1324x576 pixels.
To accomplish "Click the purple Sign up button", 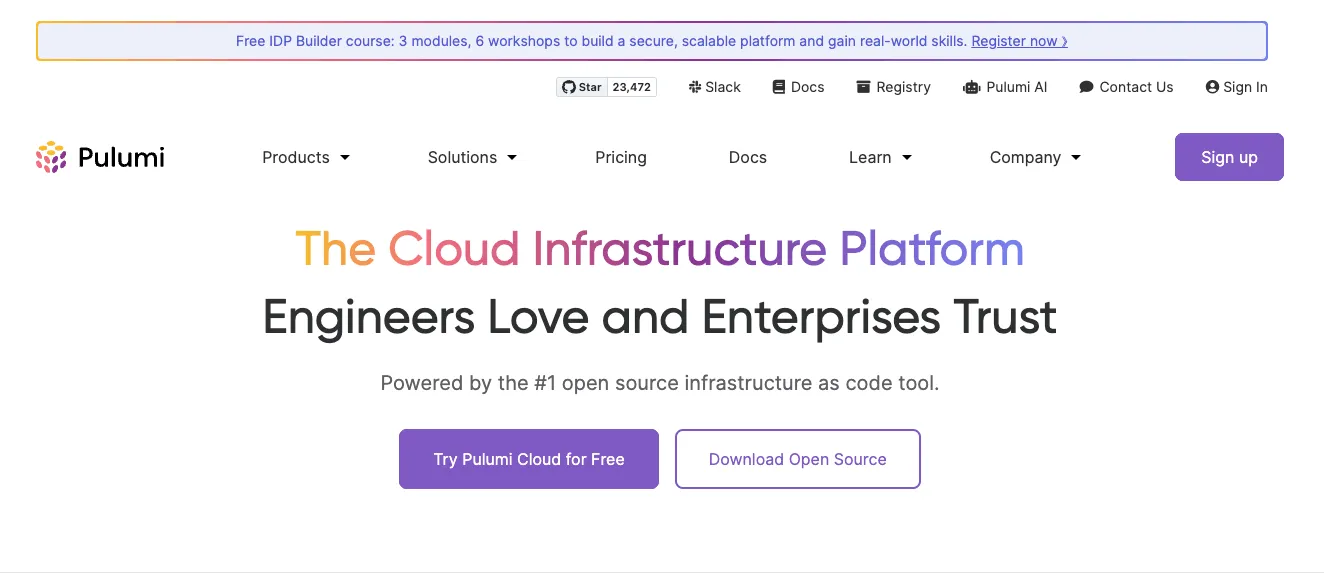I will pos(1229,157).
